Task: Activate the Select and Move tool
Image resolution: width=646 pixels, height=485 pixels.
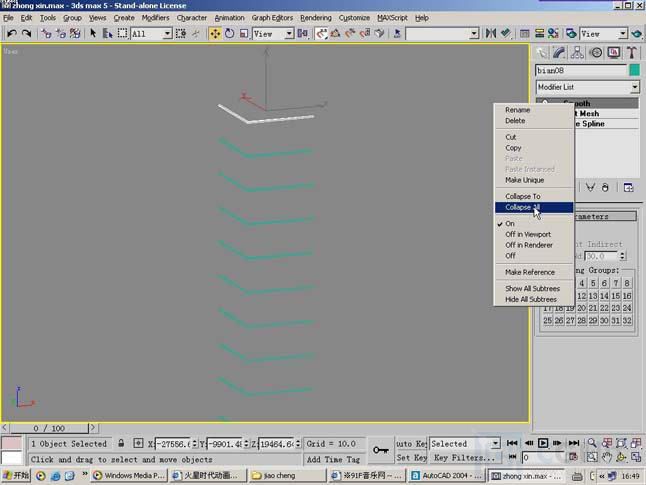Action: (x=215, y=34)
